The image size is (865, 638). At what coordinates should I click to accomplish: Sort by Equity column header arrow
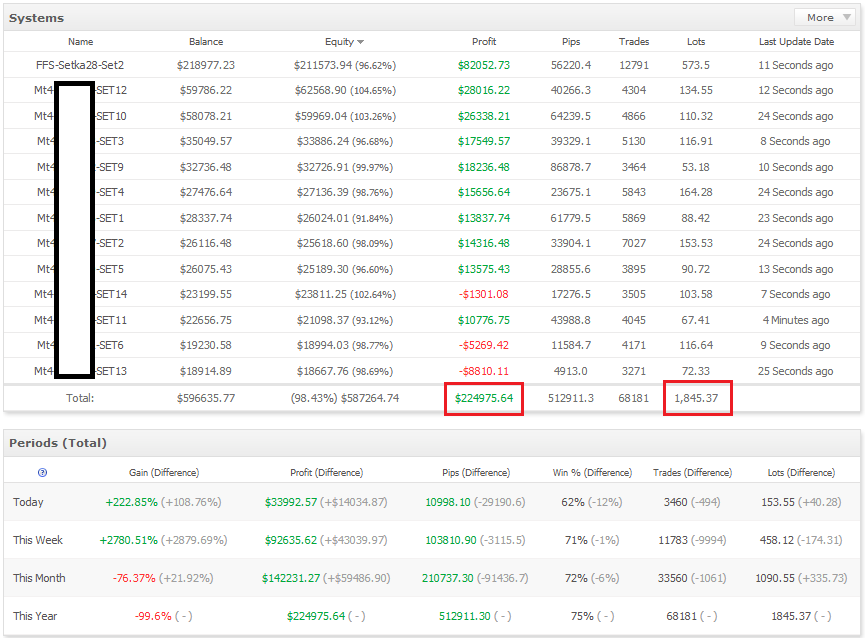[360, 42]
